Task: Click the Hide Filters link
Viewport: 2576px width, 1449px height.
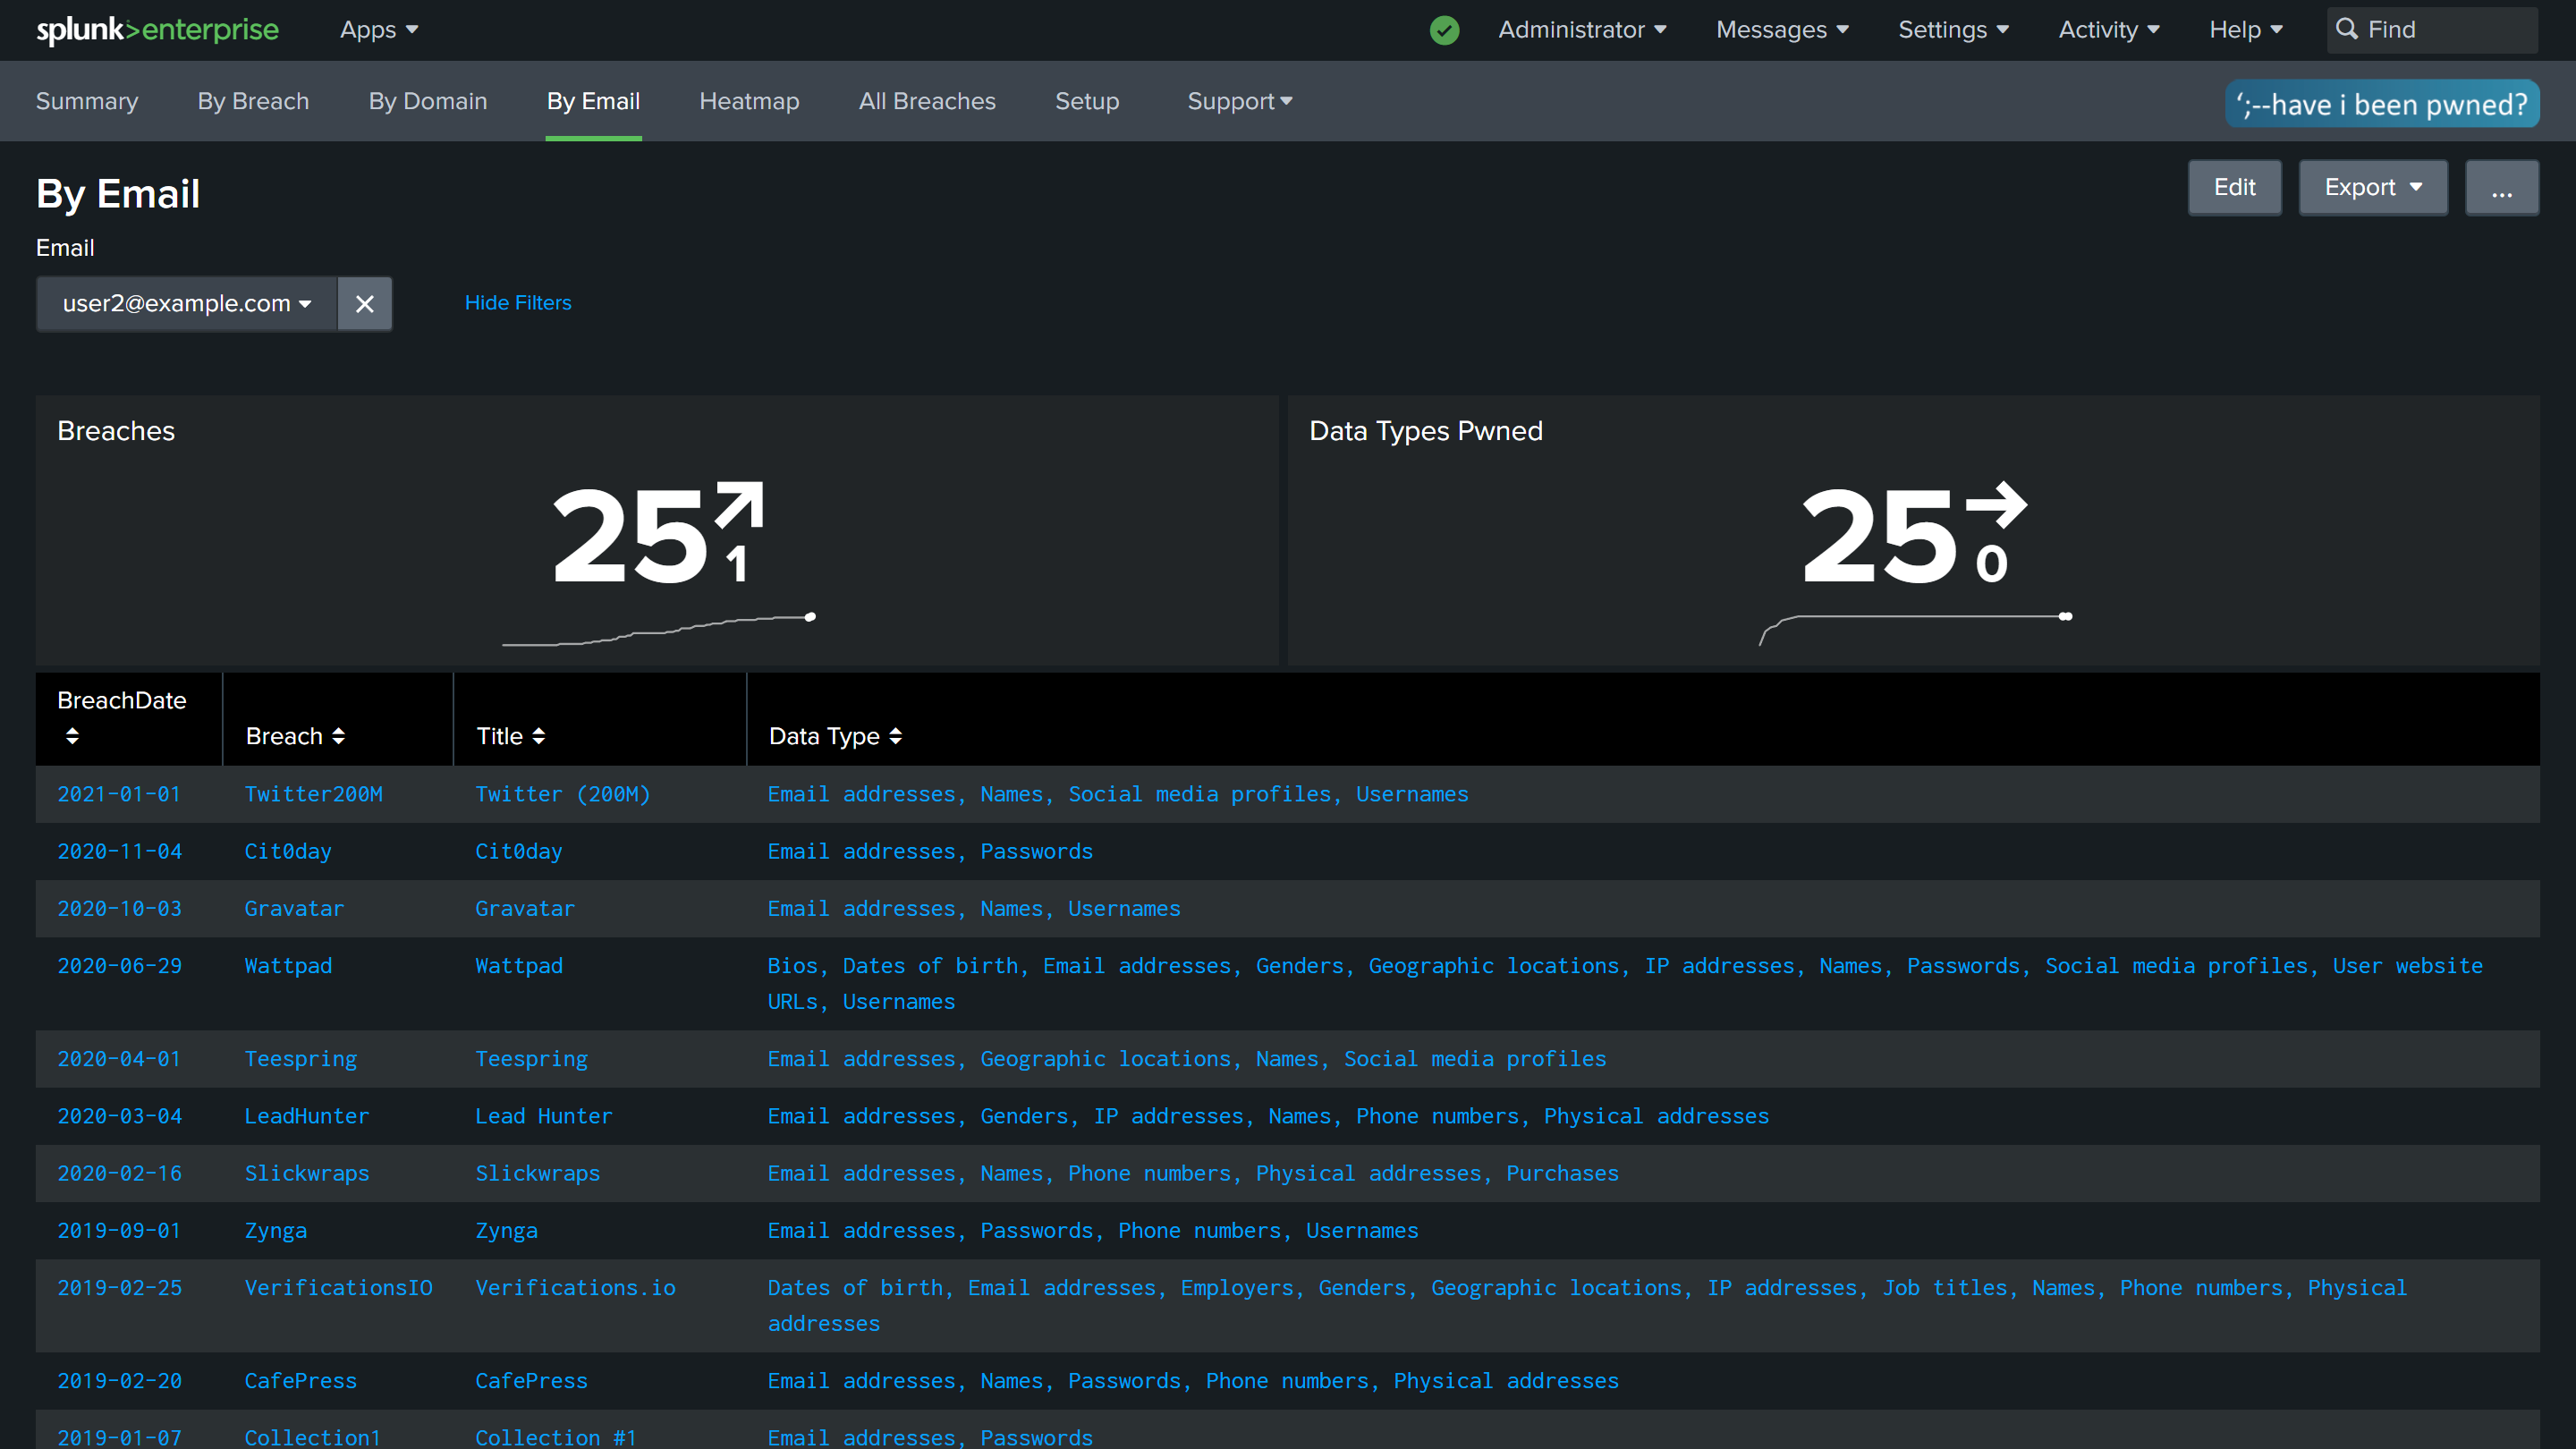Action: [517, 303]
